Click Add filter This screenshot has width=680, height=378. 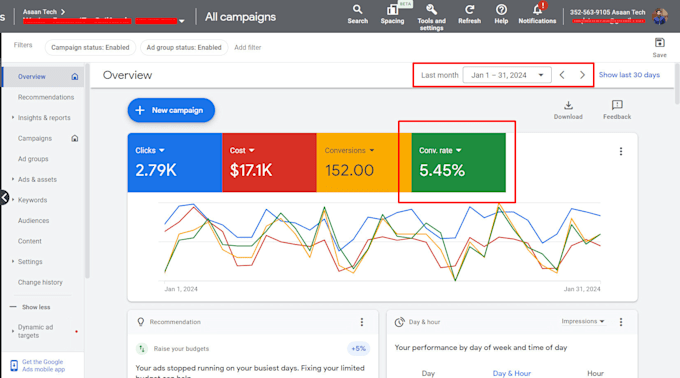click(248, 47)
